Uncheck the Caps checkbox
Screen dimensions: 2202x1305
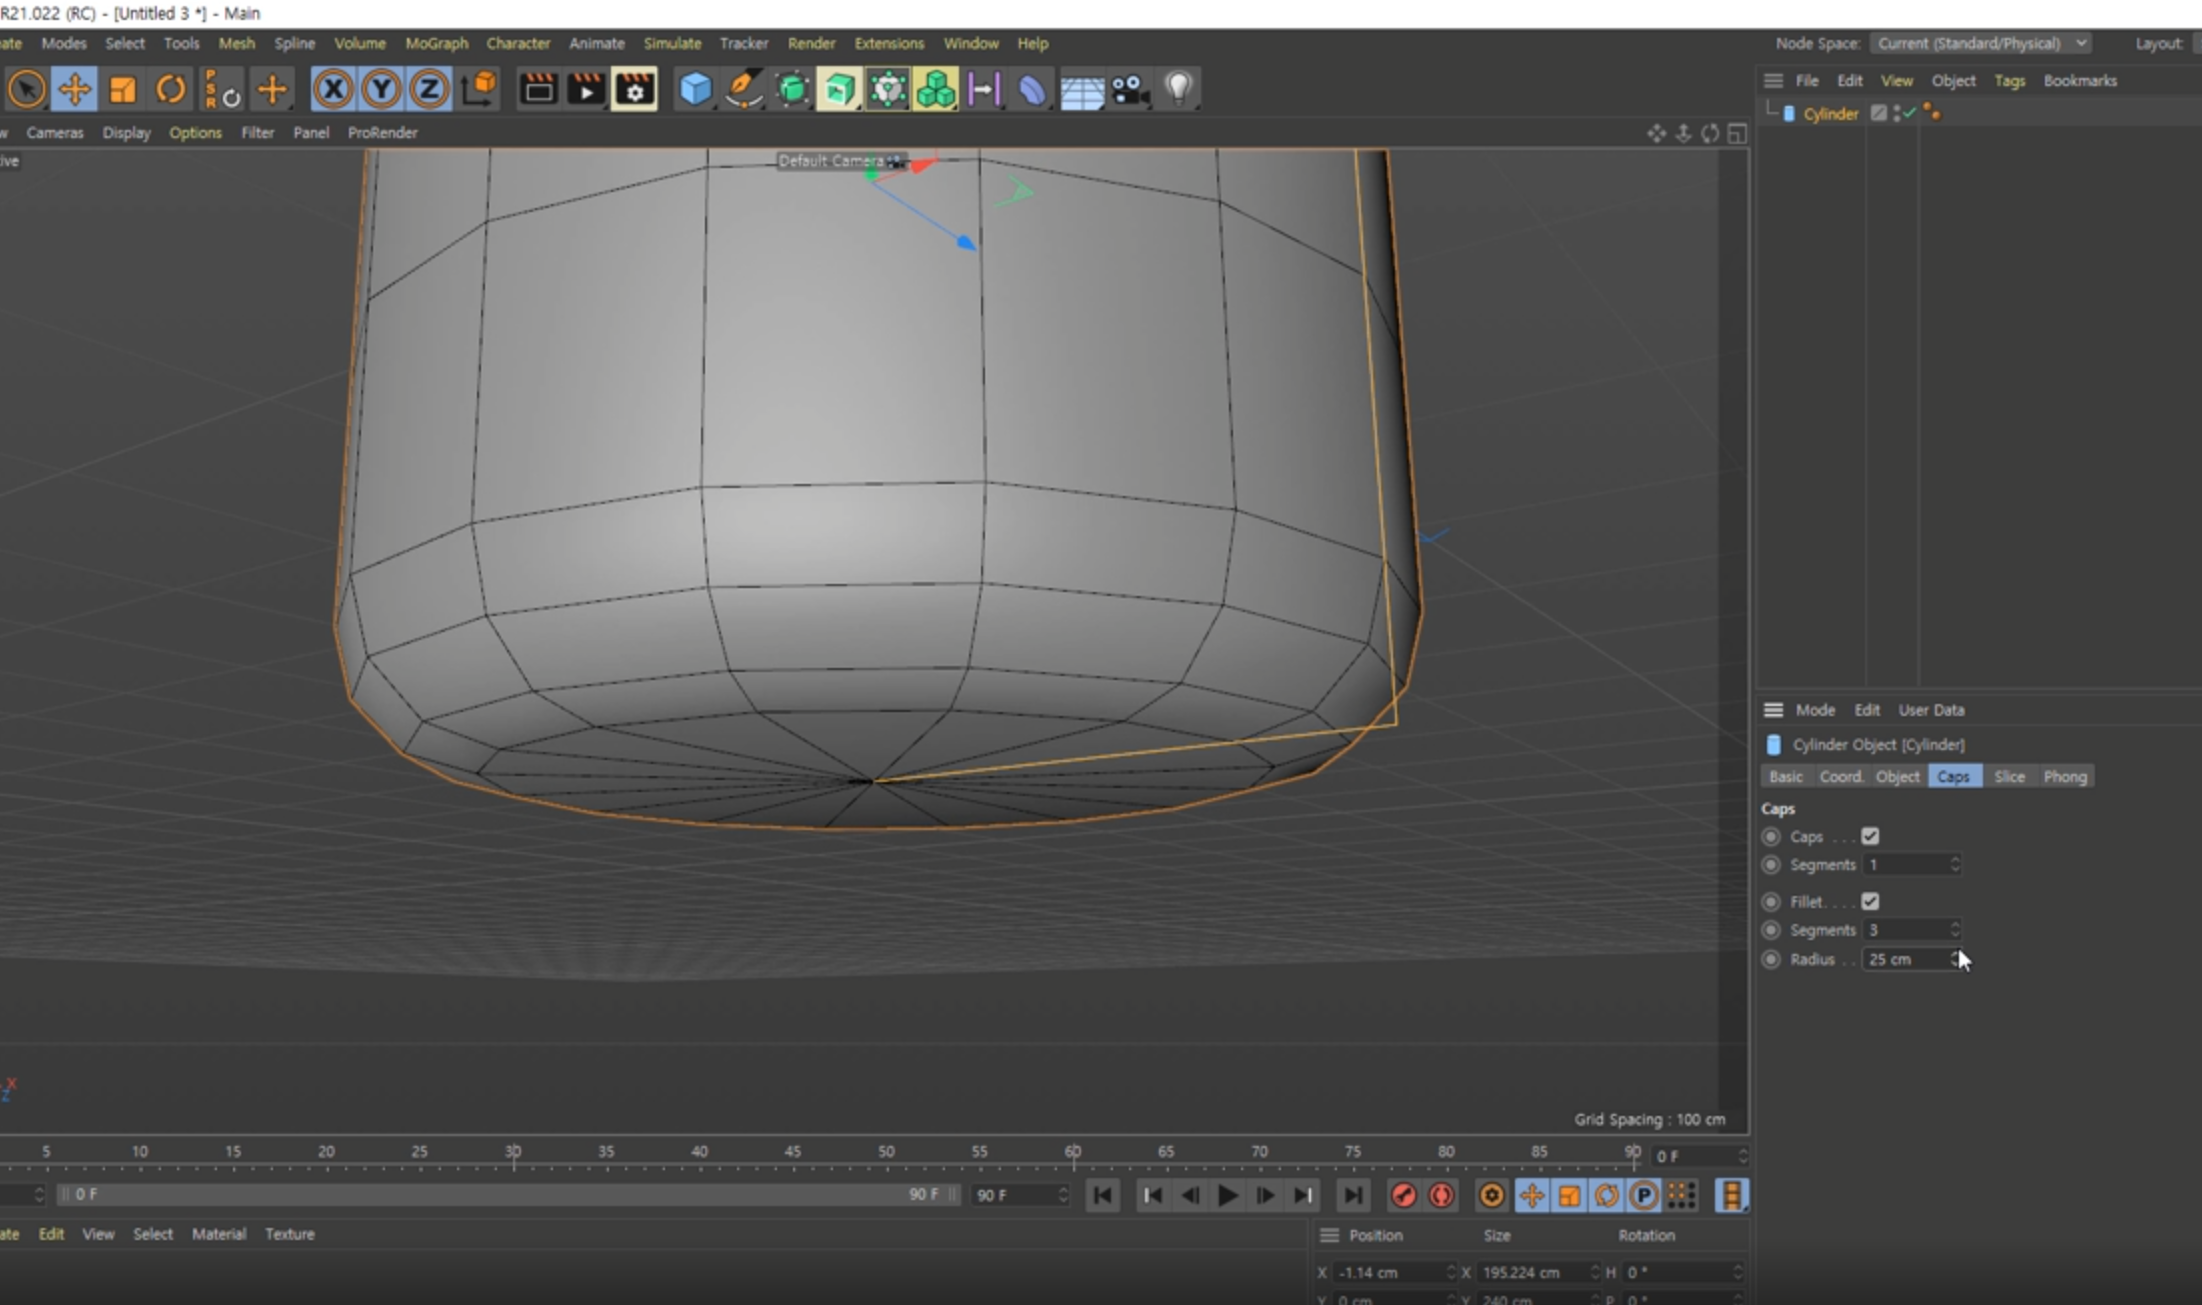coord(1870,836)
